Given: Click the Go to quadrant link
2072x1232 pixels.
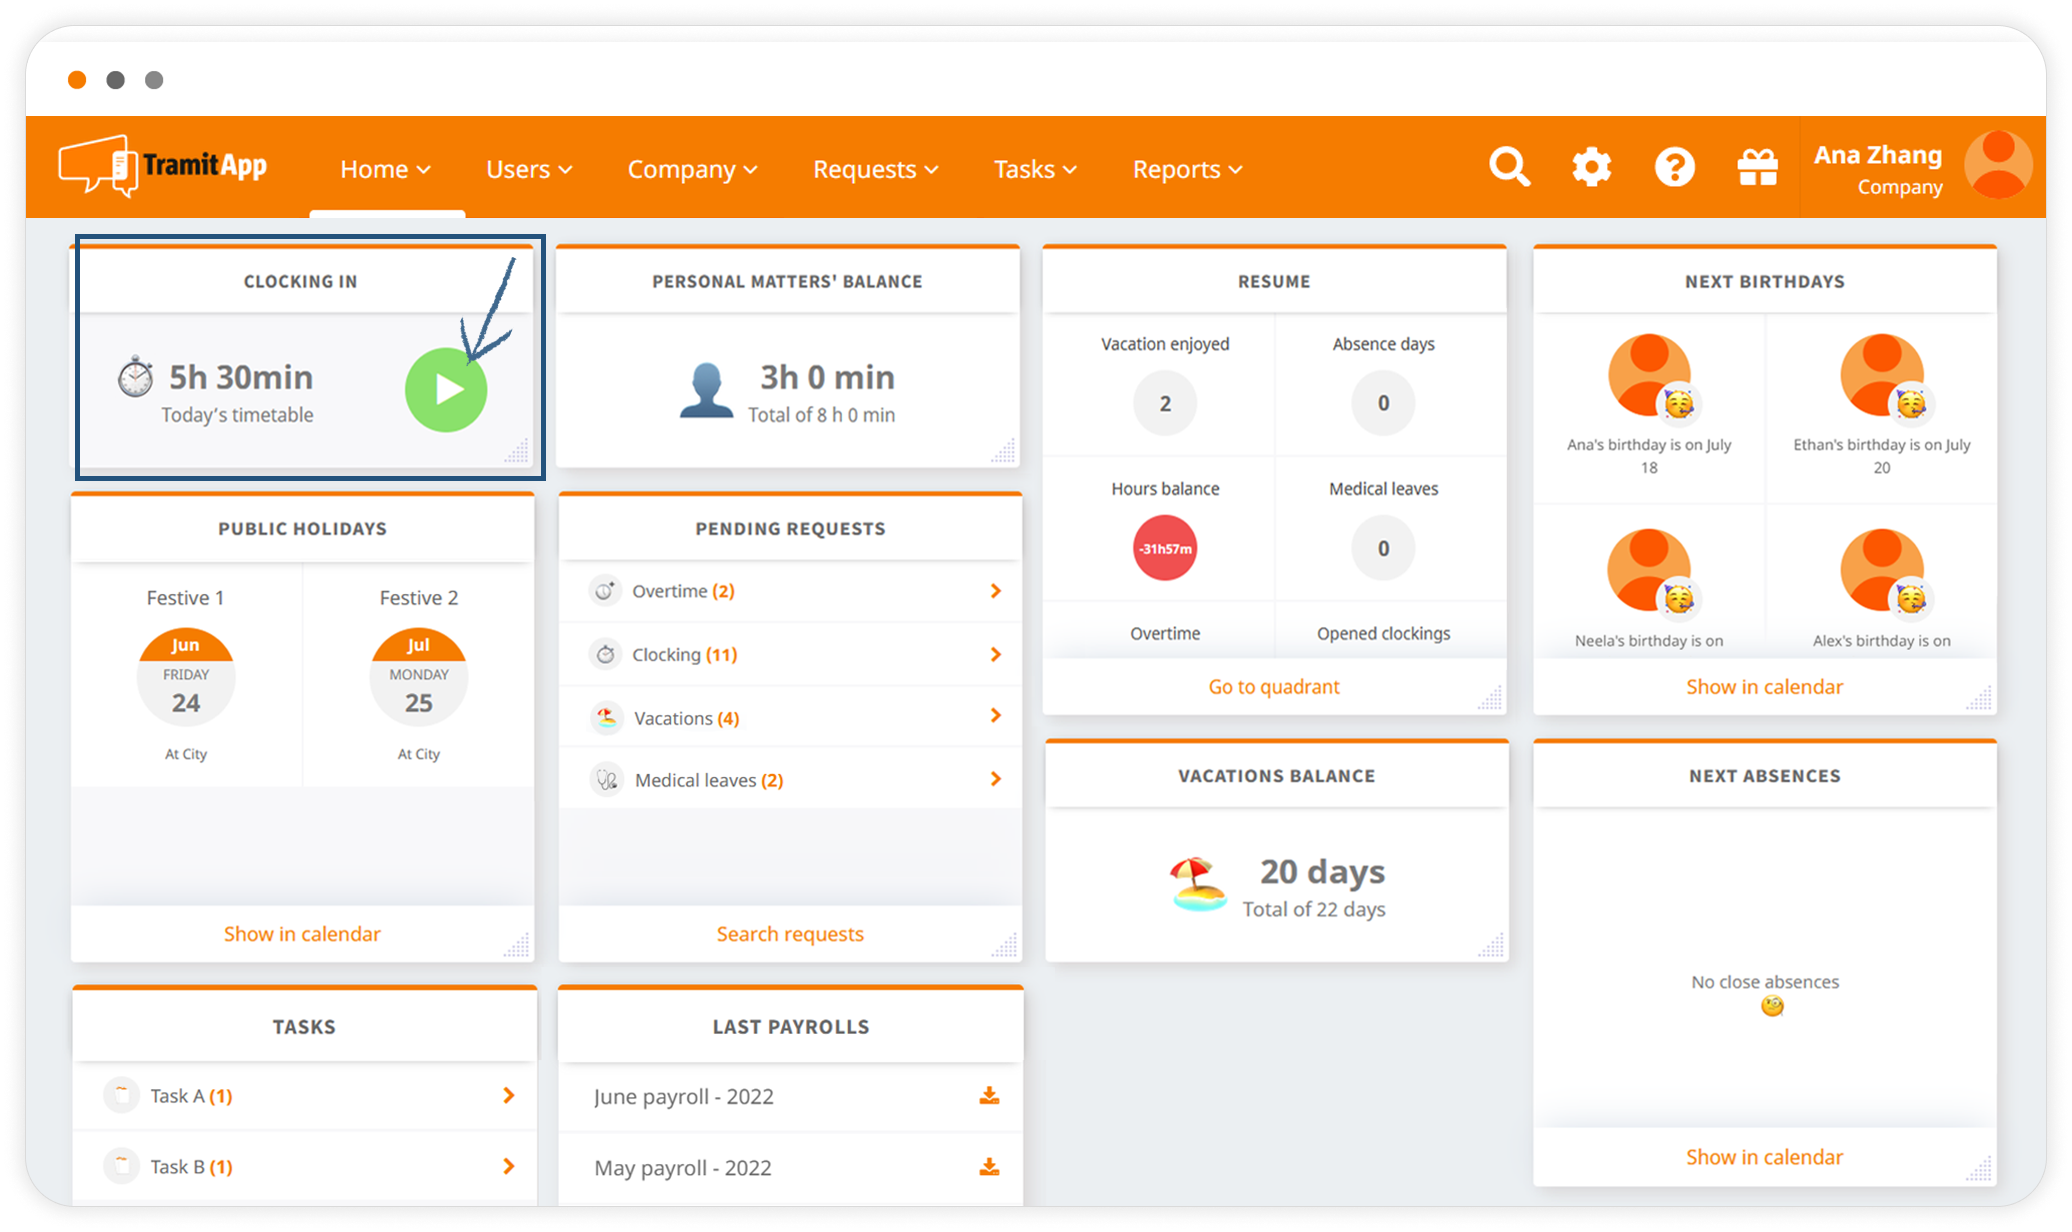Looking at the screenshot, I should (x=1273, y=687).
